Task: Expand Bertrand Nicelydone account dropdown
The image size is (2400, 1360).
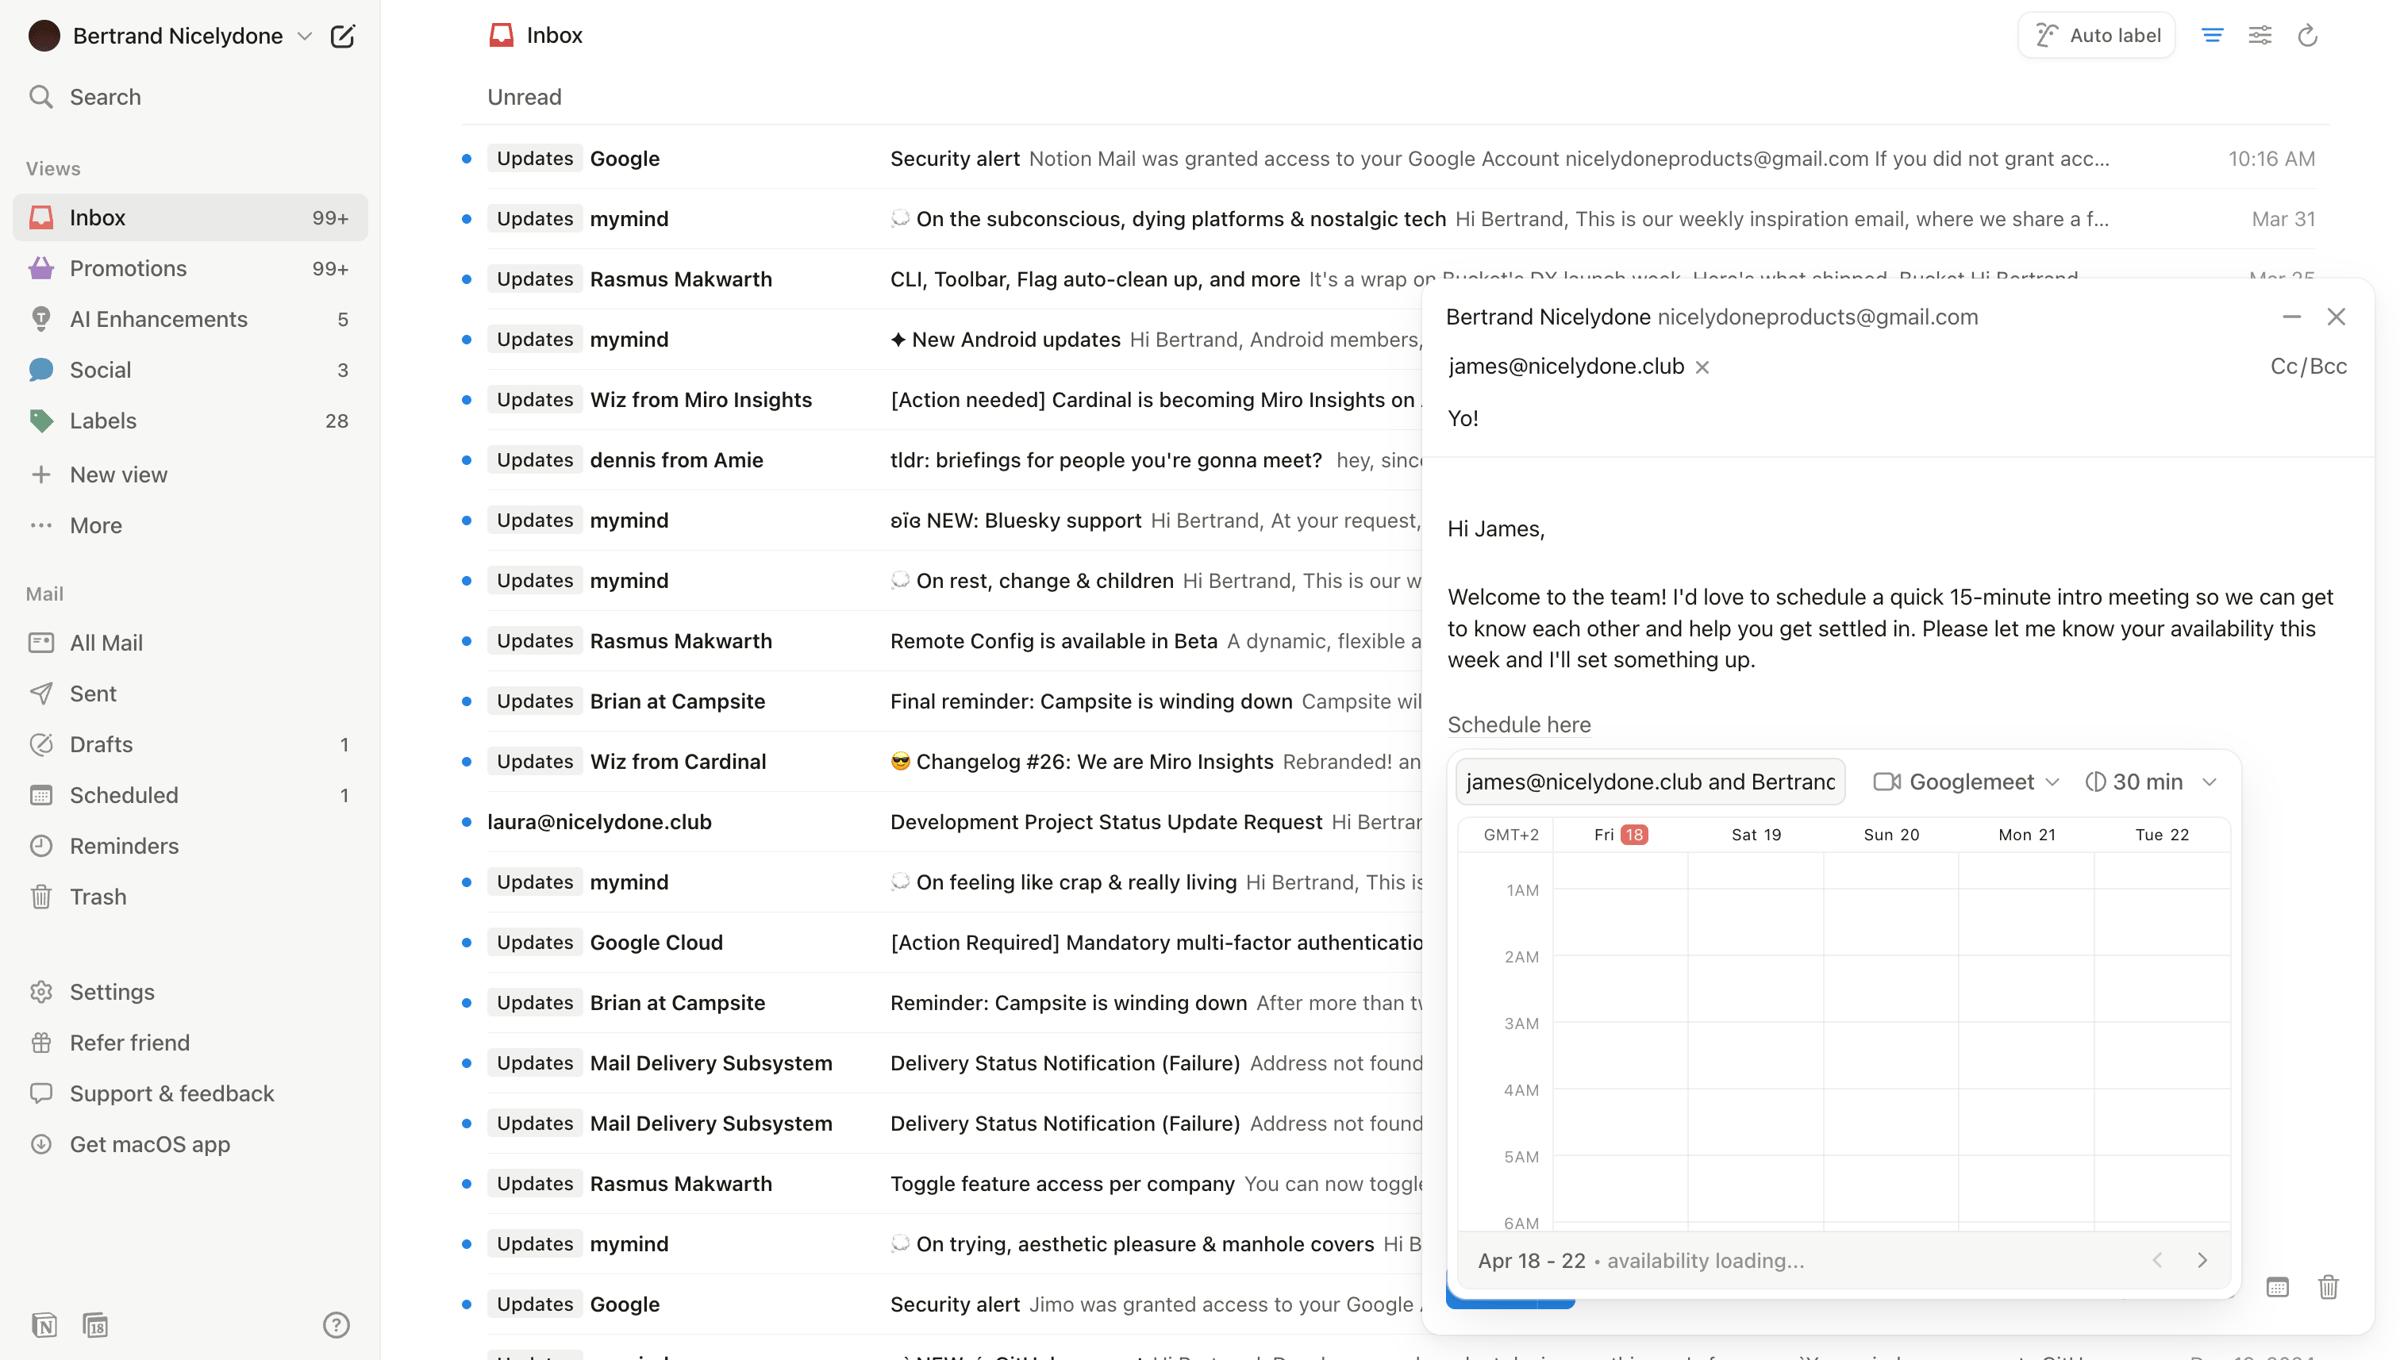Action: click(x=304, y=36)
